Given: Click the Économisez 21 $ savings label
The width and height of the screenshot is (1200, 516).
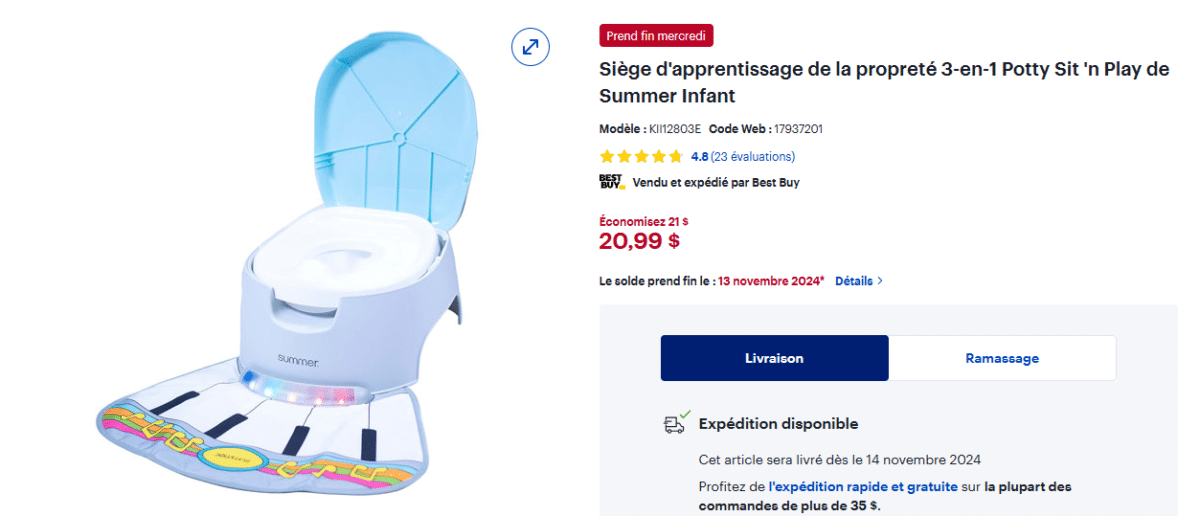Looking at the screenshot, I should click(643, 221).
